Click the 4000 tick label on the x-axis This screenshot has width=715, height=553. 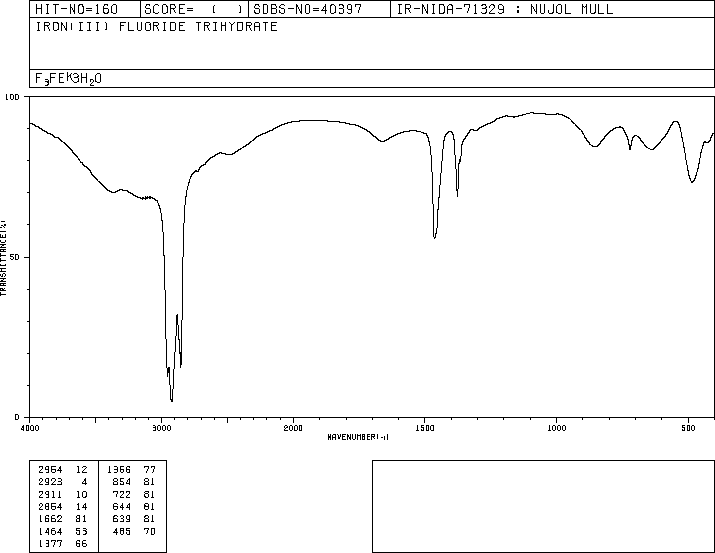(30, 428)
